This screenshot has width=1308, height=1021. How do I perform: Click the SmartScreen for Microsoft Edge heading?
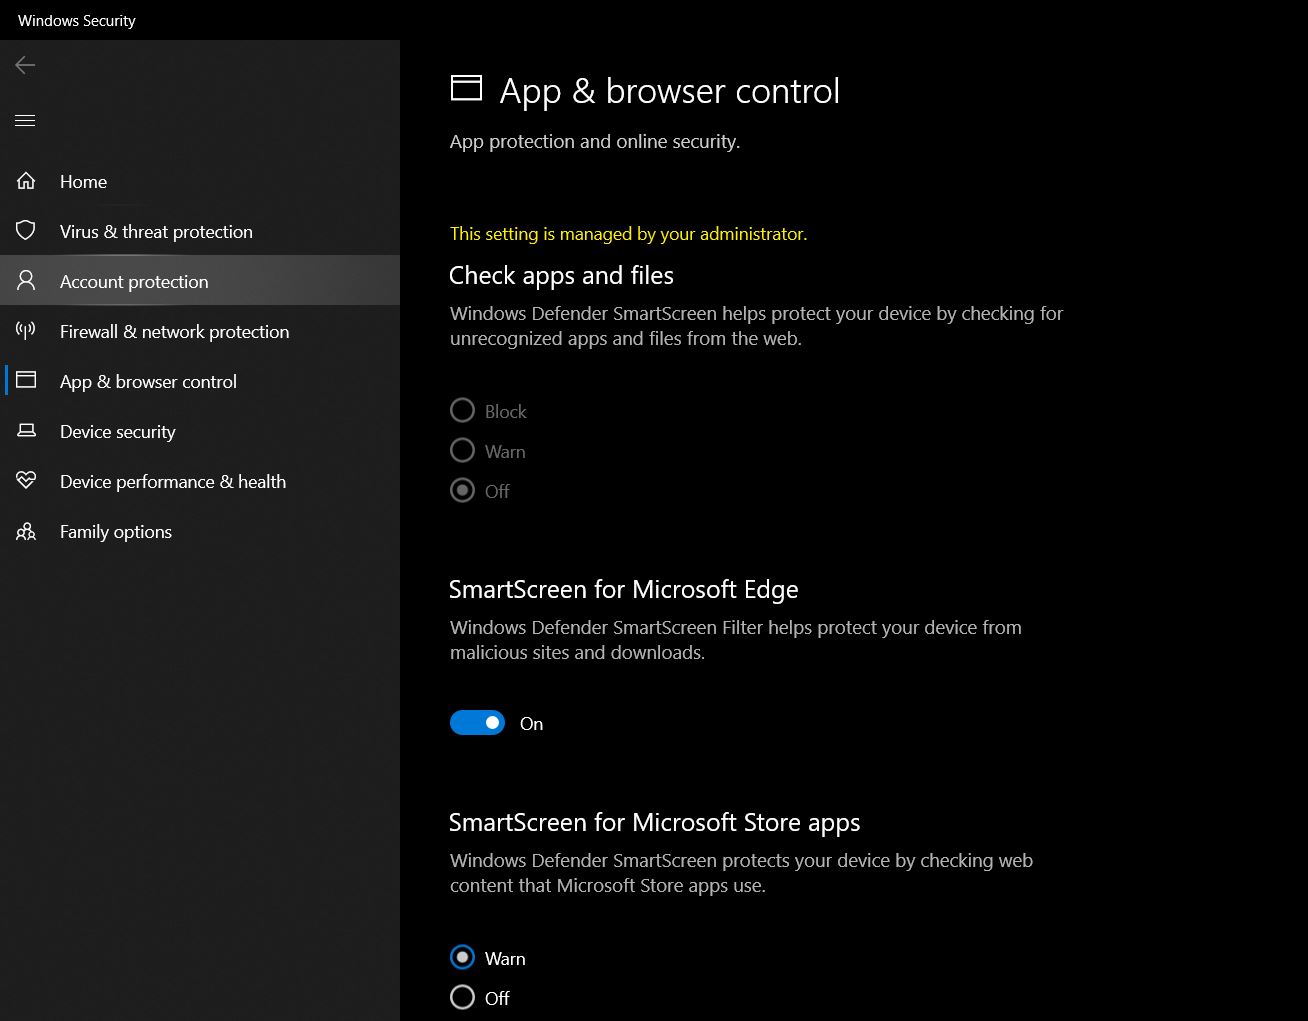coord(624,590)
